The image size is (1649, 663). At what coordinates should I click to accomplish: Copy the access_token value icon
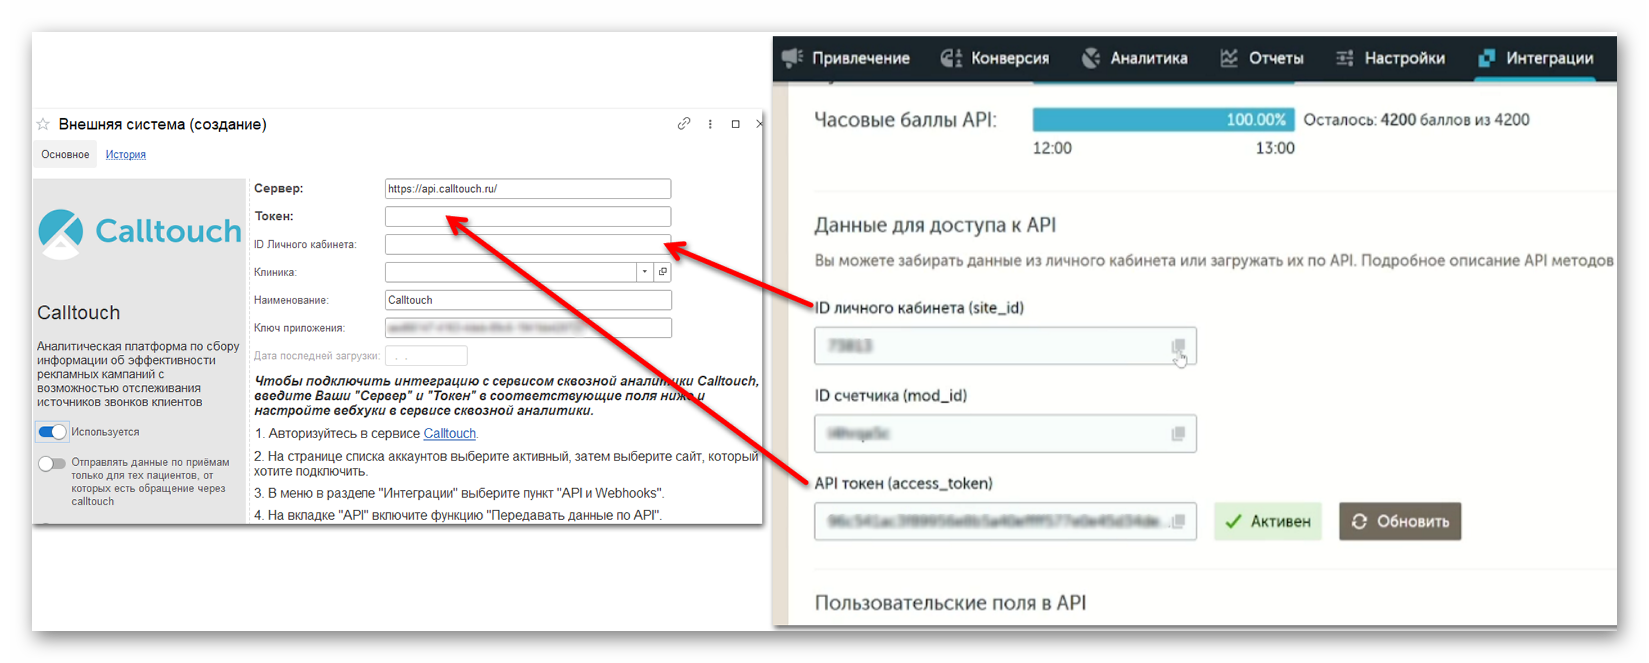coord(1178,522)
